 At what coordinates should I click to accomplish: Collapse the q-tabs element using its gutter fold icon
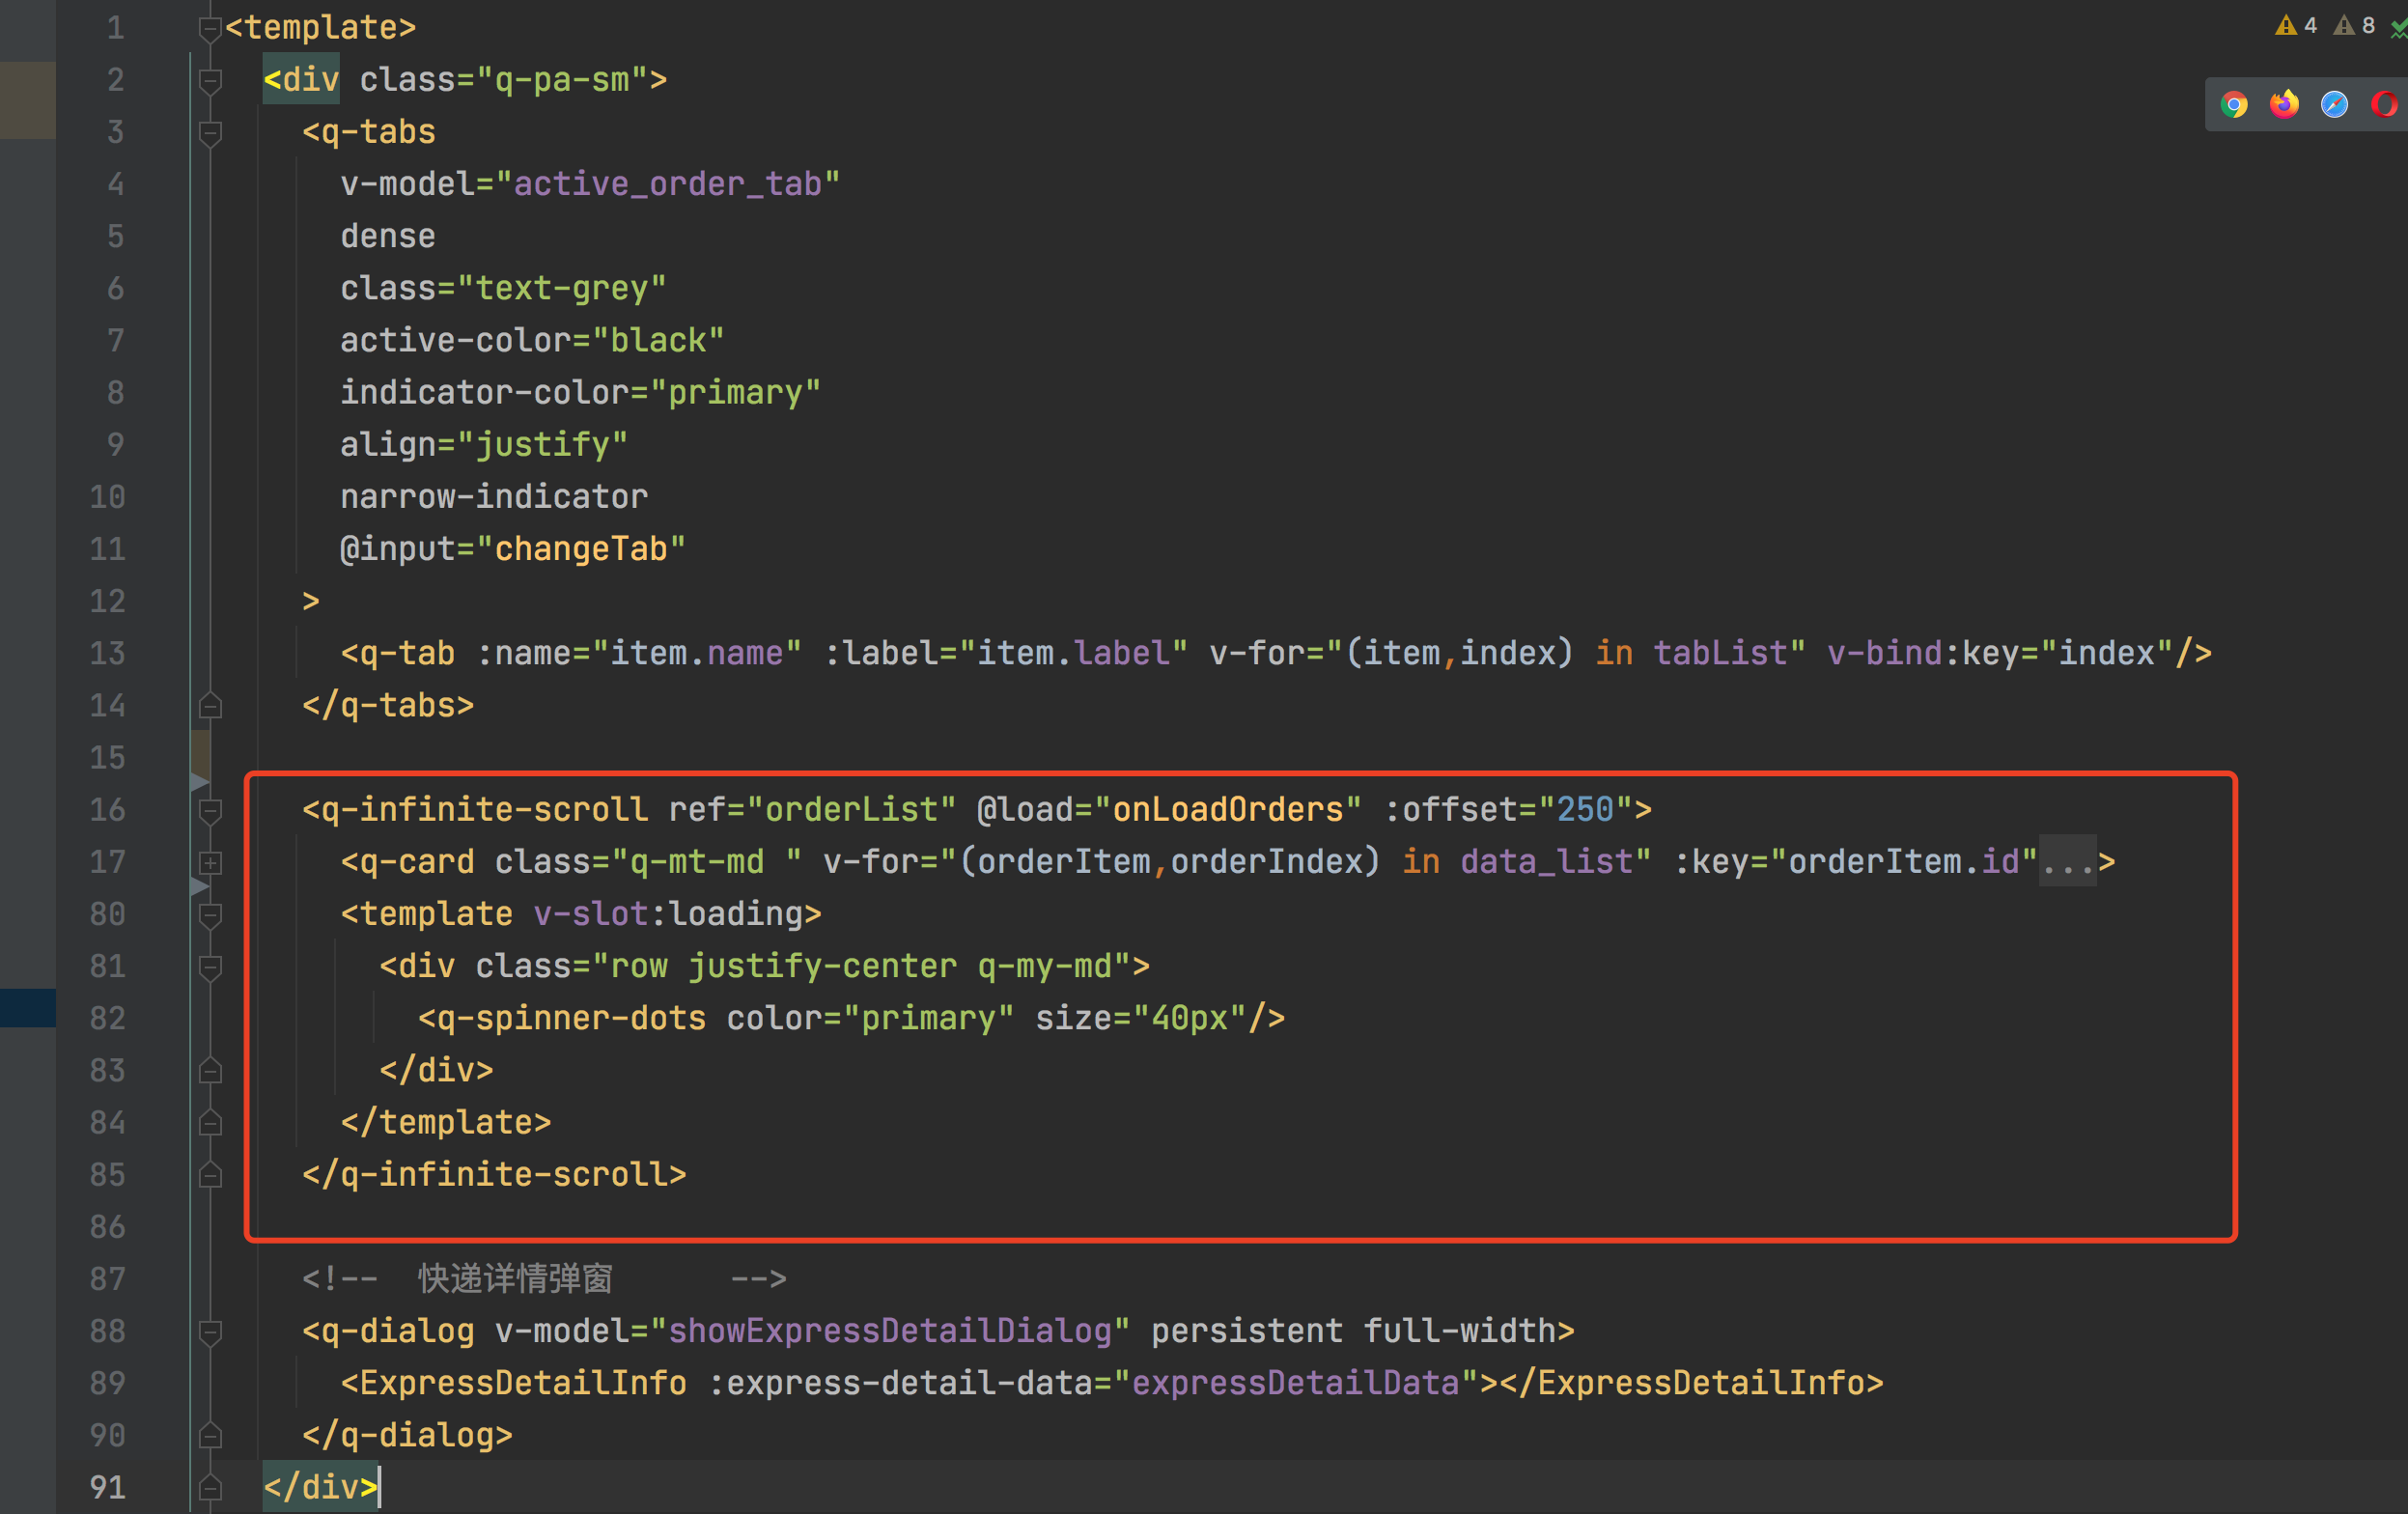[210, 131]
